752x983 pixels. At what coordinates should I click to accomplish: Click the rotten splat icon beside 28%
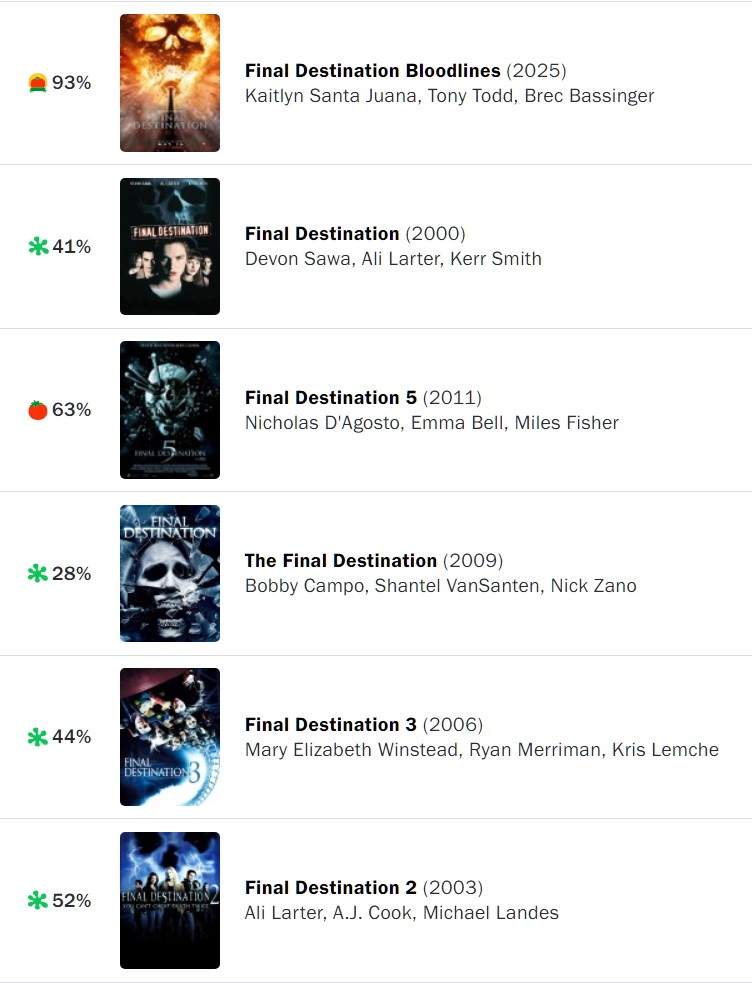tap(38, 573)
